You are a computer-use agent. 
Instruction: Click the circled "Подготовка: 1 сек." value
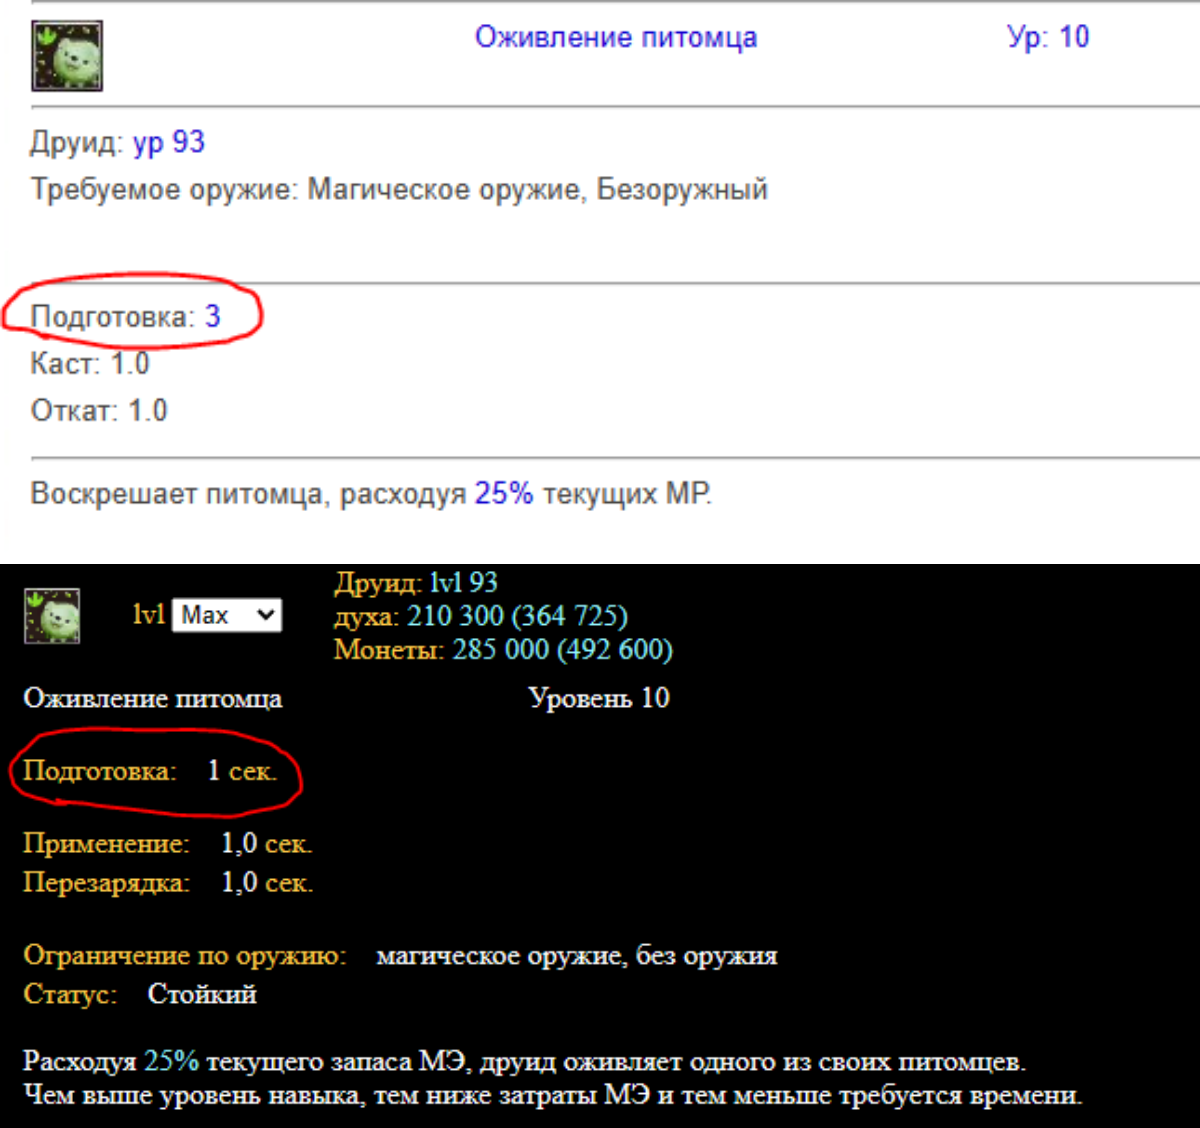coord(241,771)
